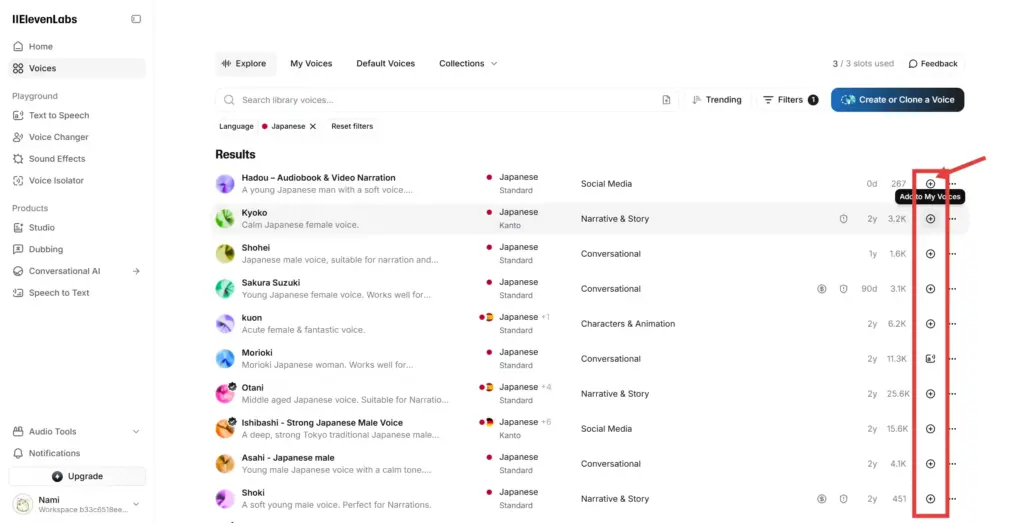Open more options for Shohei voice
This screenshot has height=523, width=1024.
953,254
